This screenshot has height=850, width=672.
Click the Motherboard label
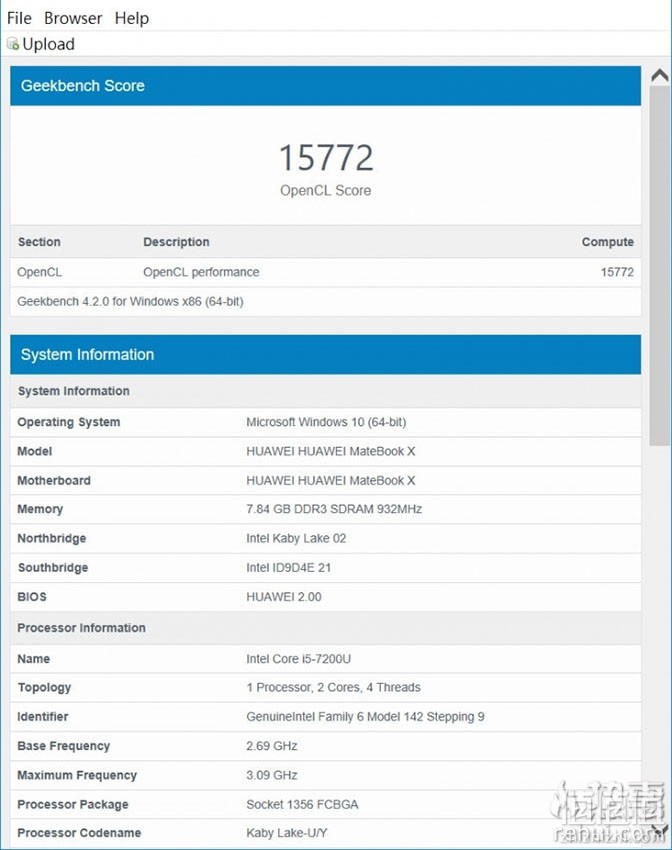[54, 480]
